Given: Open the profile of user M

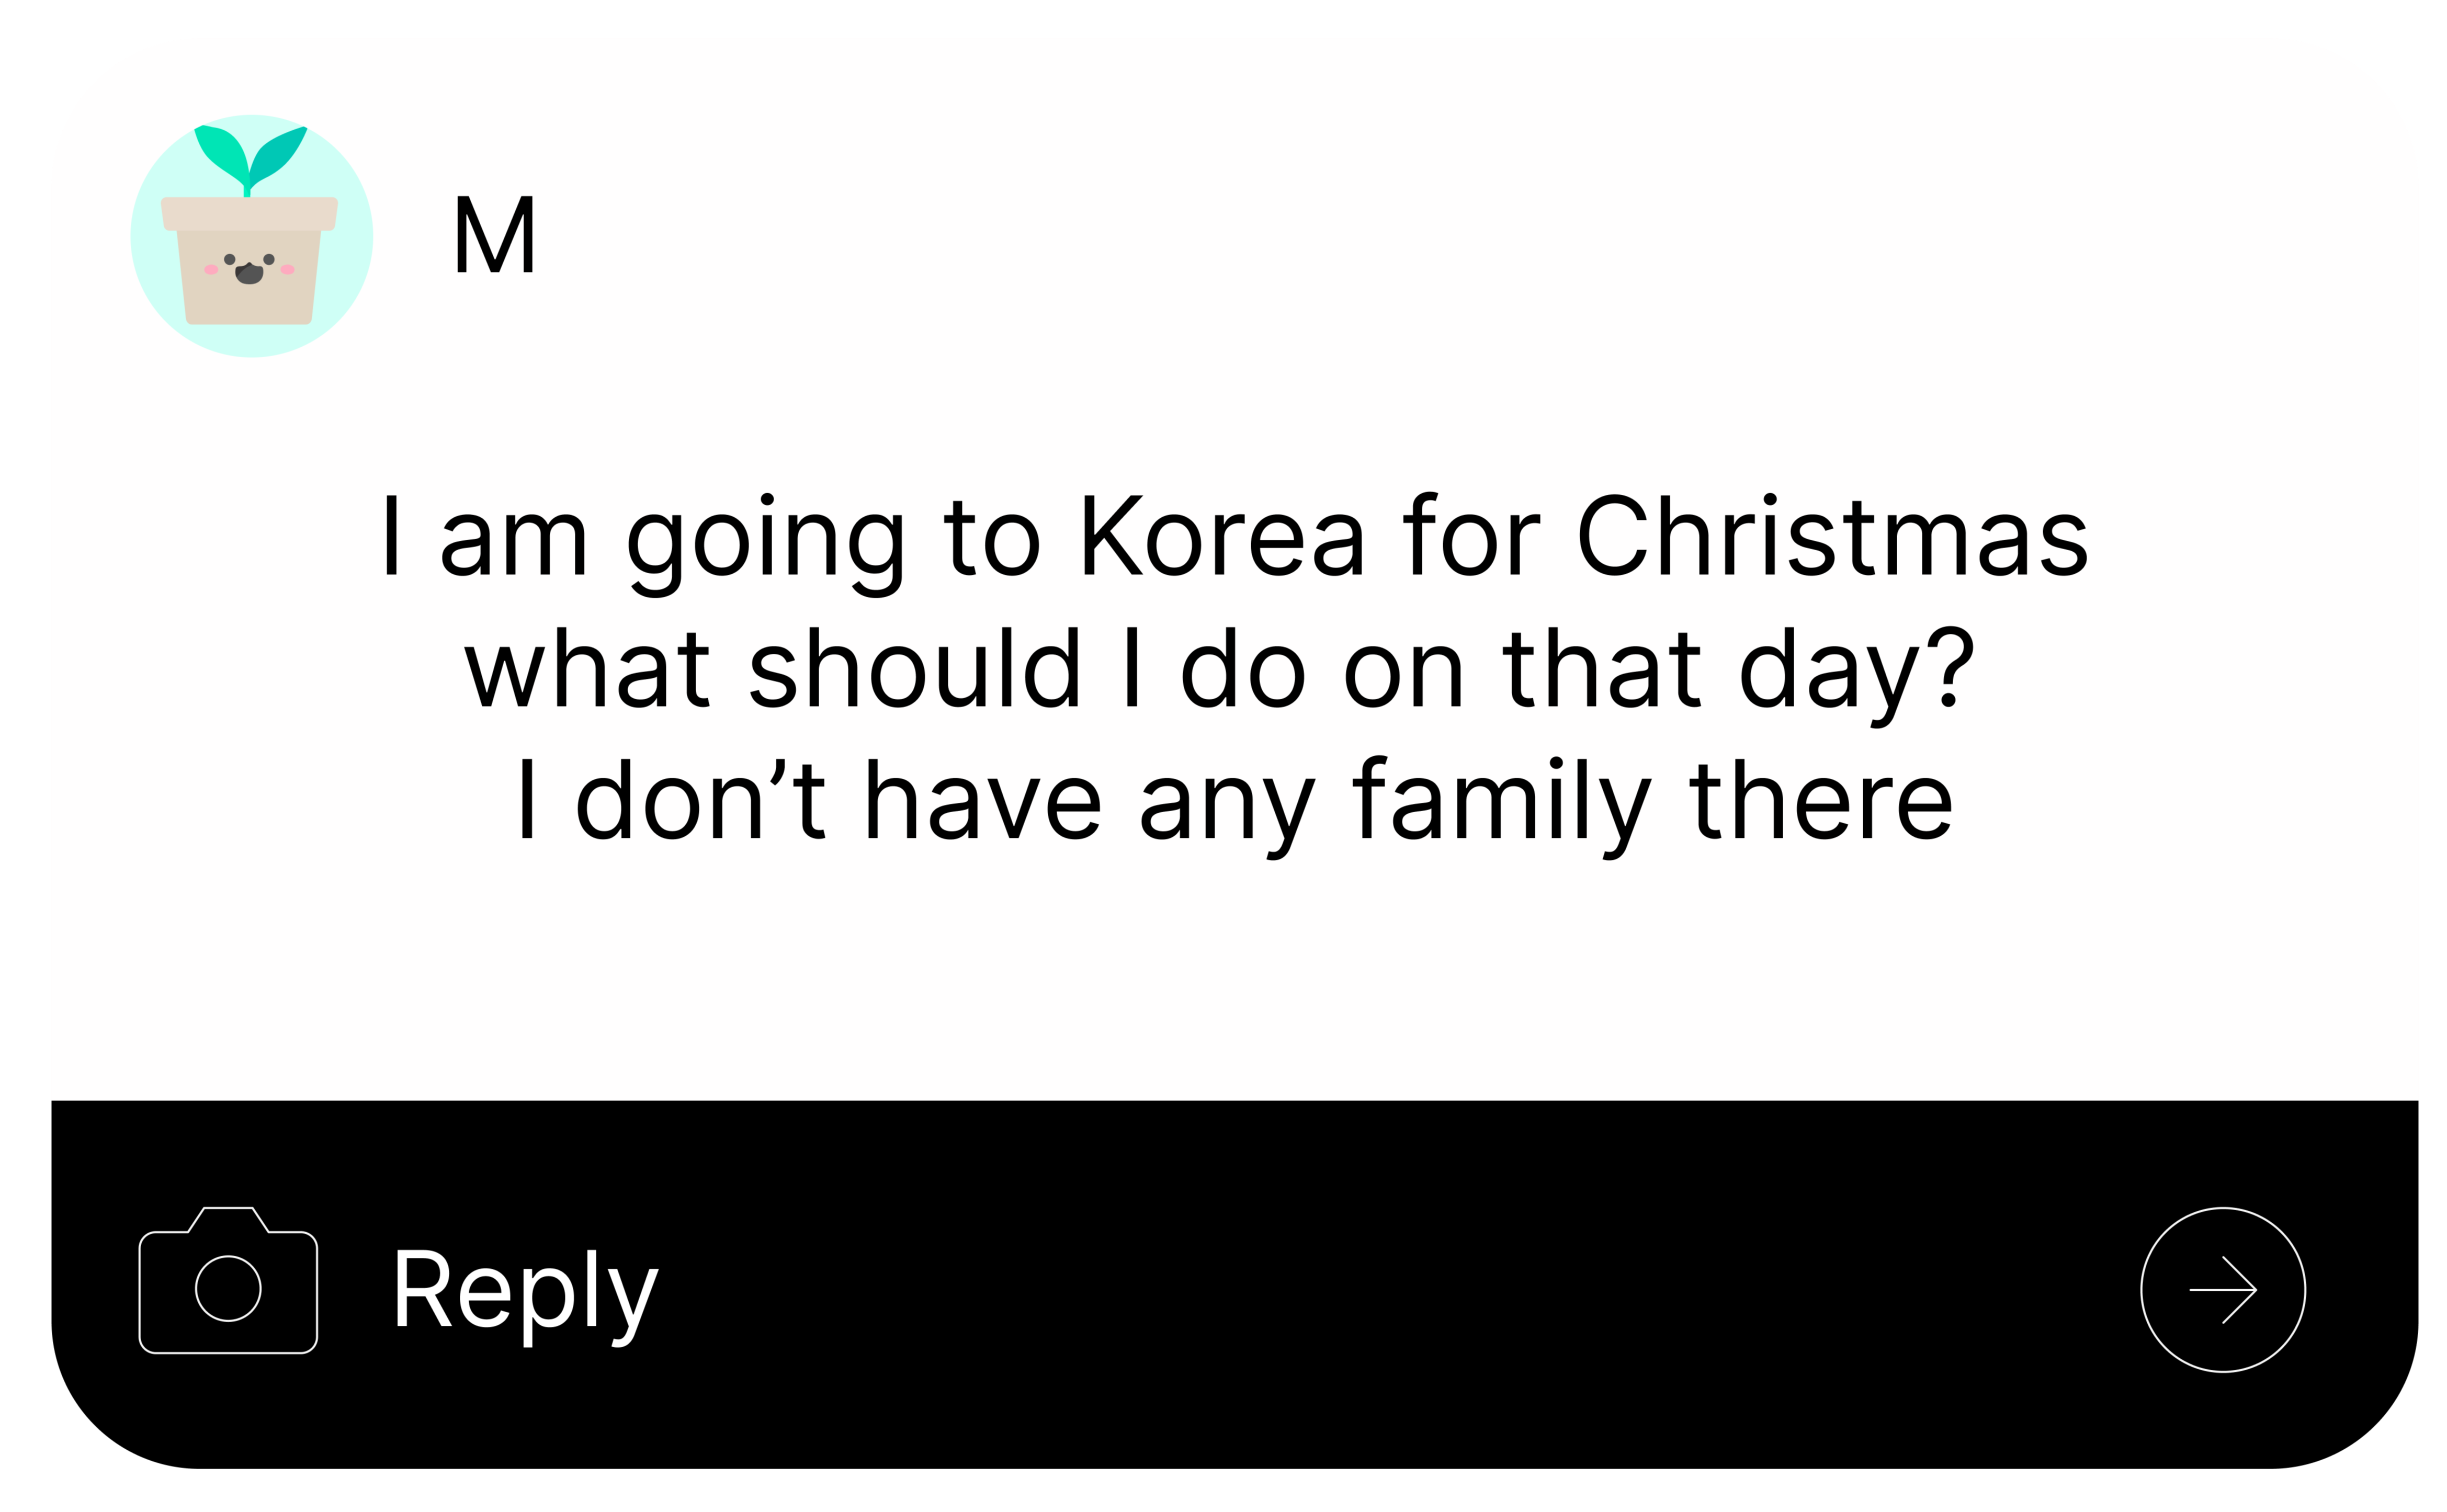Looking at the screenshot, I should point(495,234).
